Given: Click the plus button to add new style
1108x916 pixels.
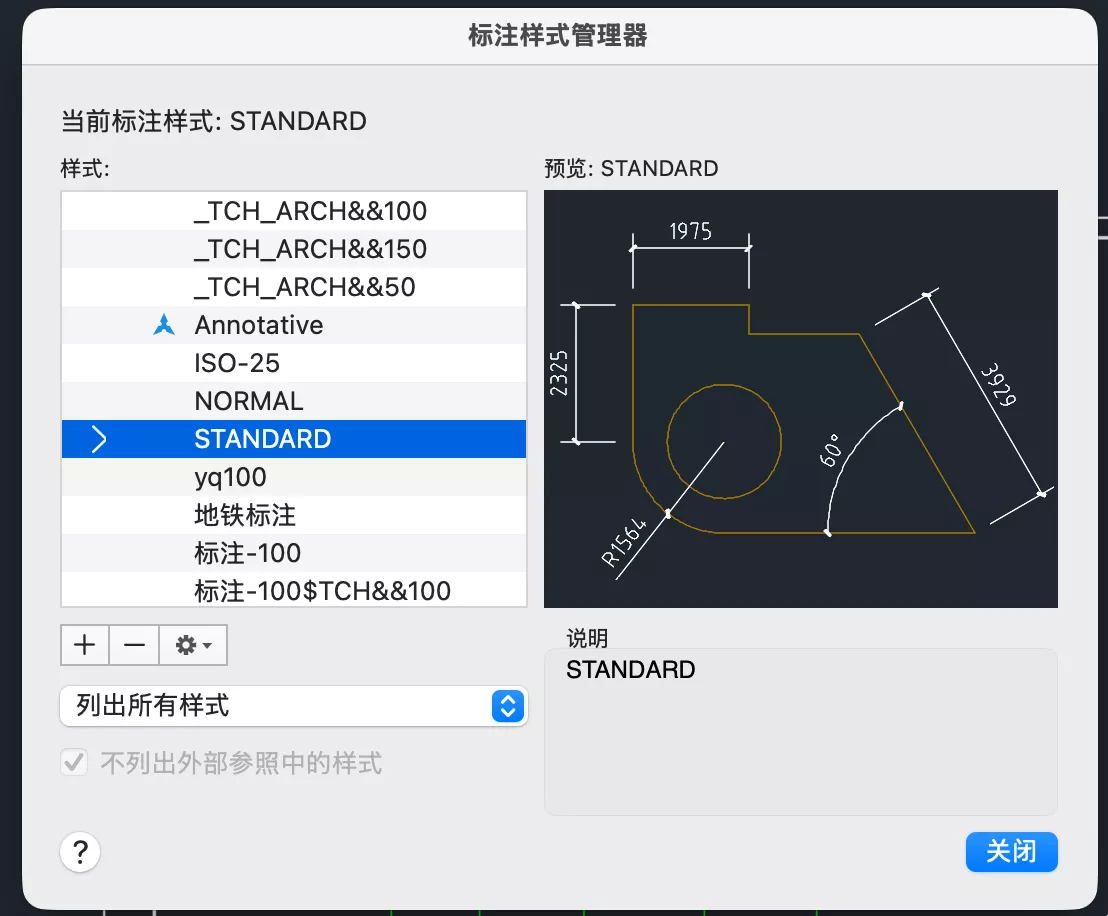Looking at the screenshot, I should (85, 645).
